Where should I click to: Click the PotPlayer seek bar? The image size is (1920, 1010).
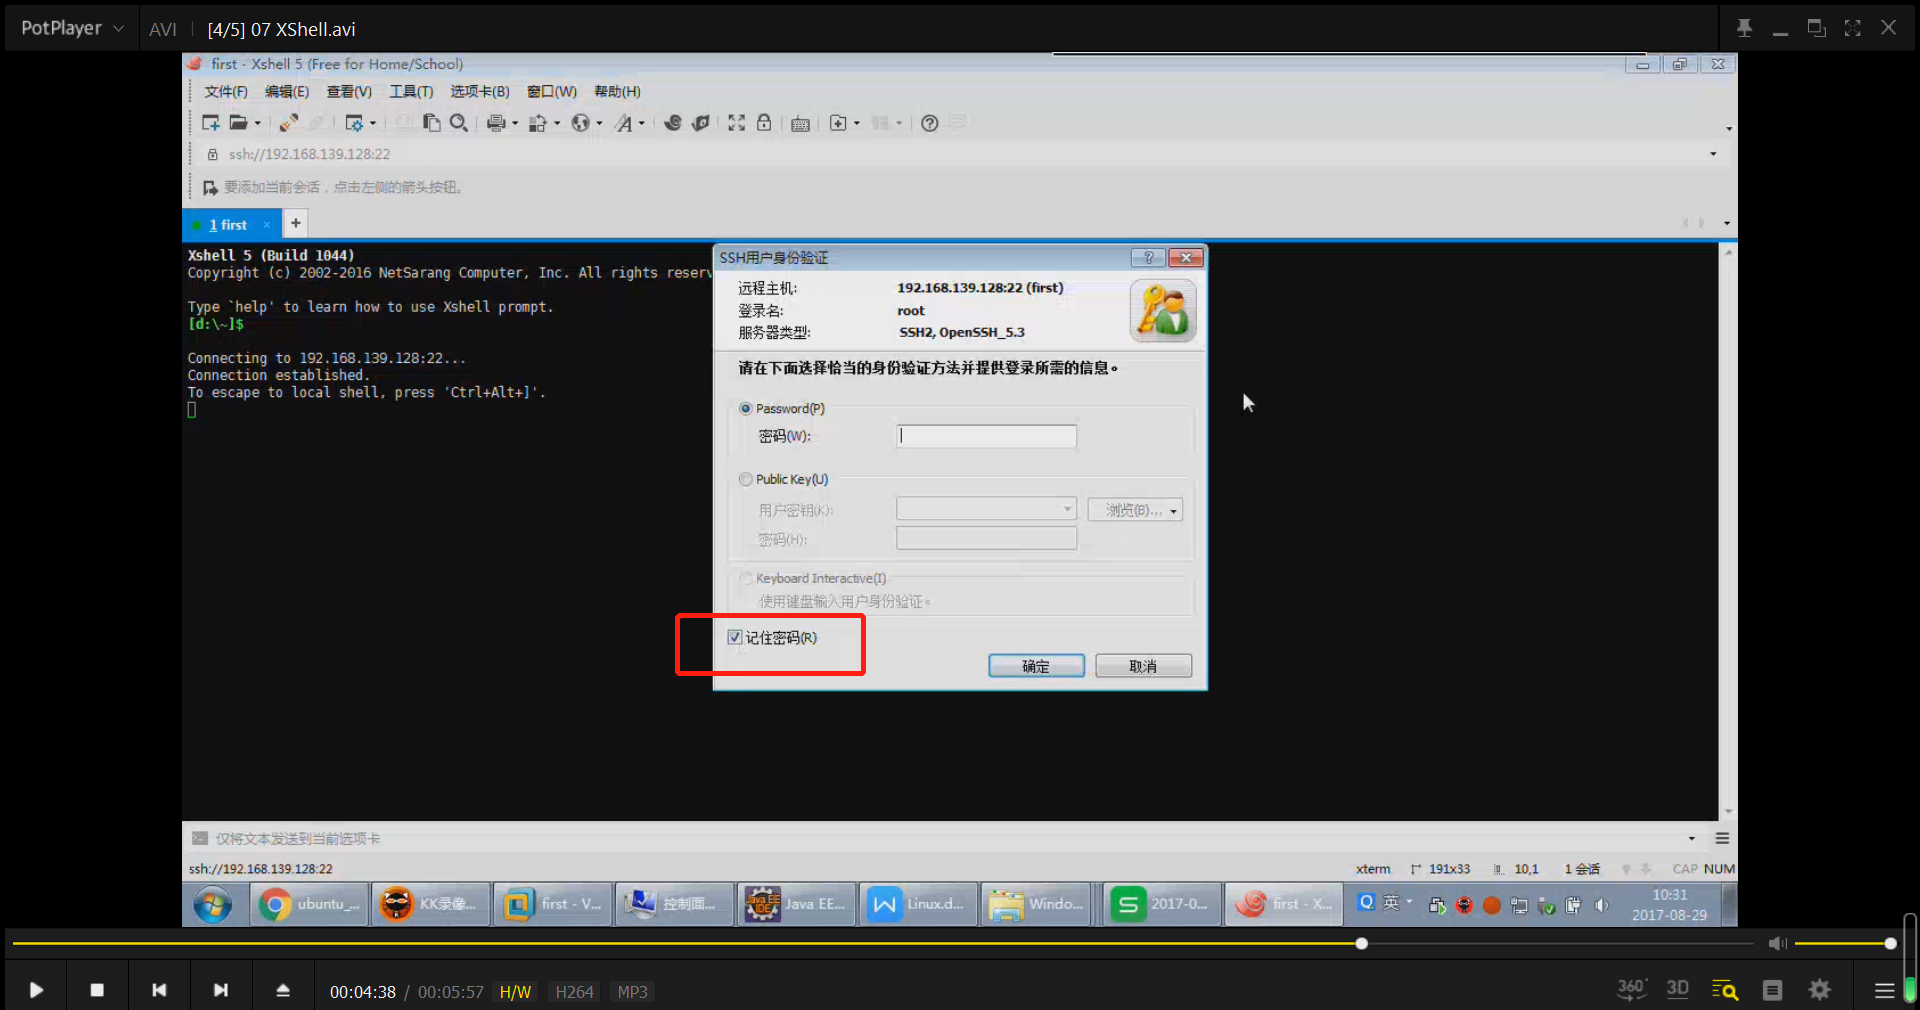[883, 943]
